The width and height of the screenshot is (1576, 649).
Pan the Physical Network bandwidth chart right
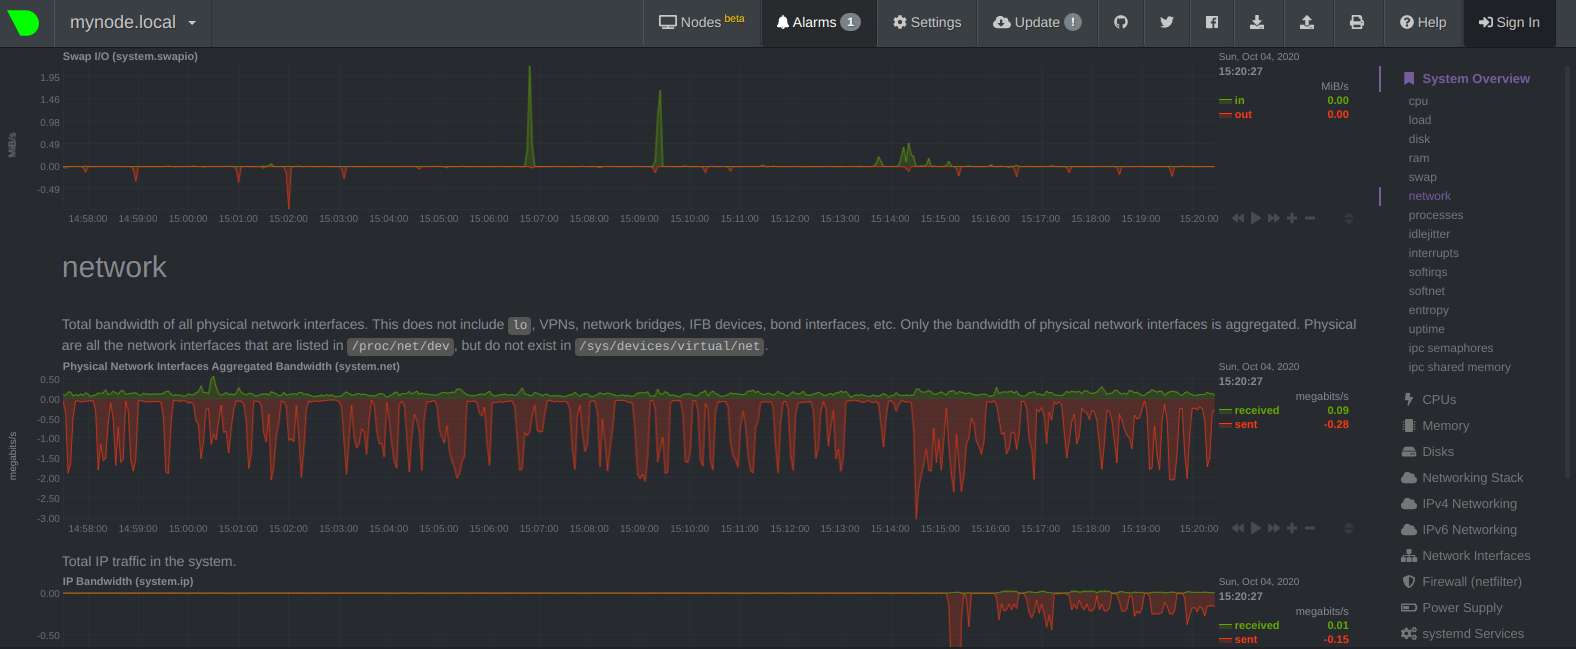point(1274,528)
